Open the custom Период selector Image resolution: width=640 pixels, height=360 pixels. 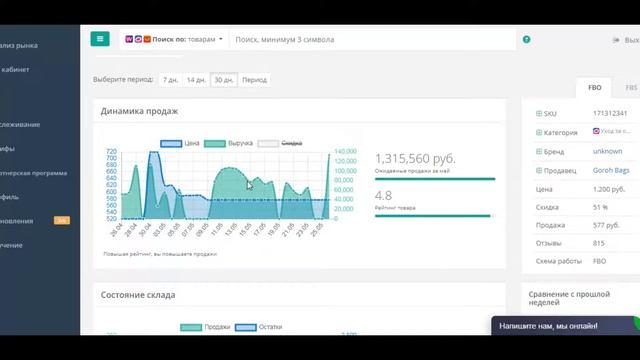point(254,80)
